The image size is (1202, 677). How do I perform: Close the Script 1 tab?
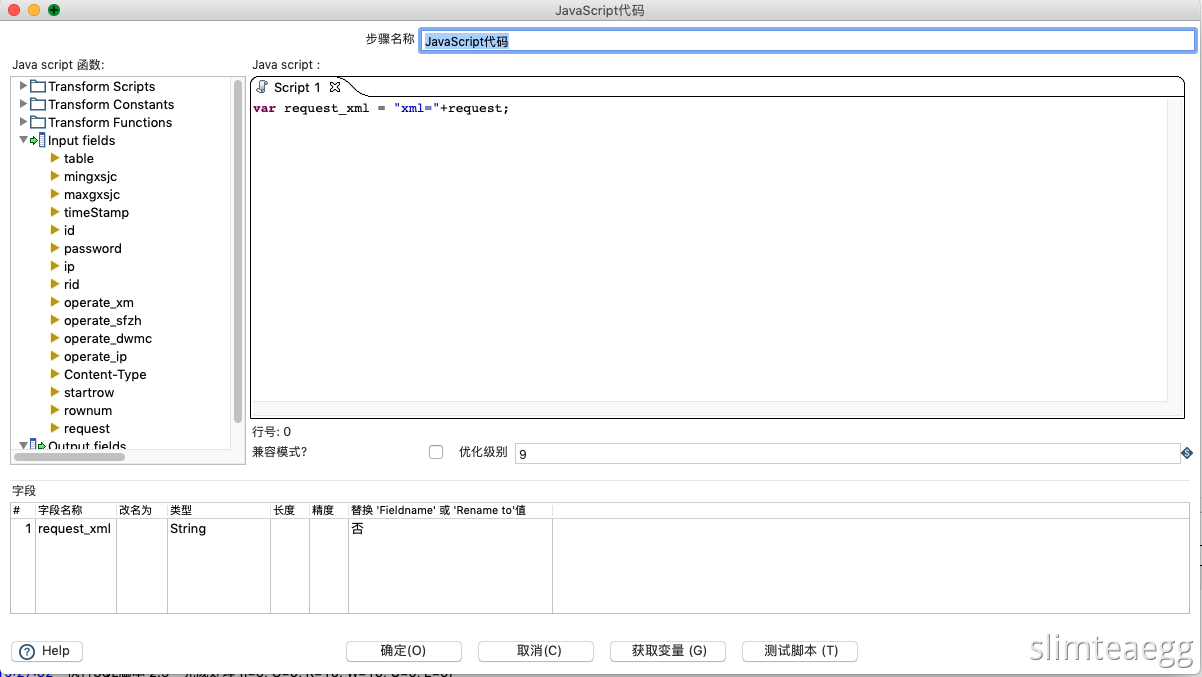point(335,87)
